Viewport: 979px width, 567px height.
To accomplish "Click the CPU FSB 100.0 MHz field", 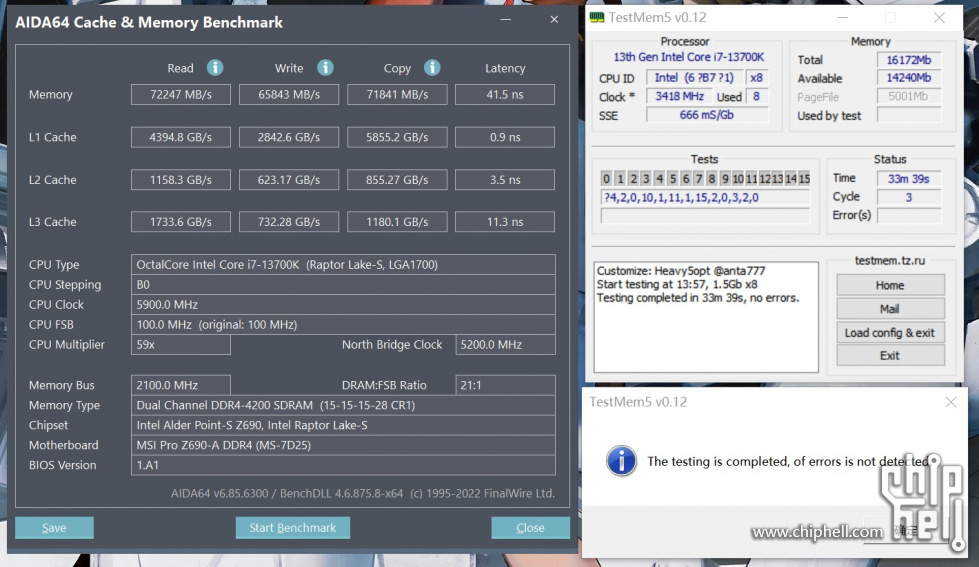I will (343, 324).
